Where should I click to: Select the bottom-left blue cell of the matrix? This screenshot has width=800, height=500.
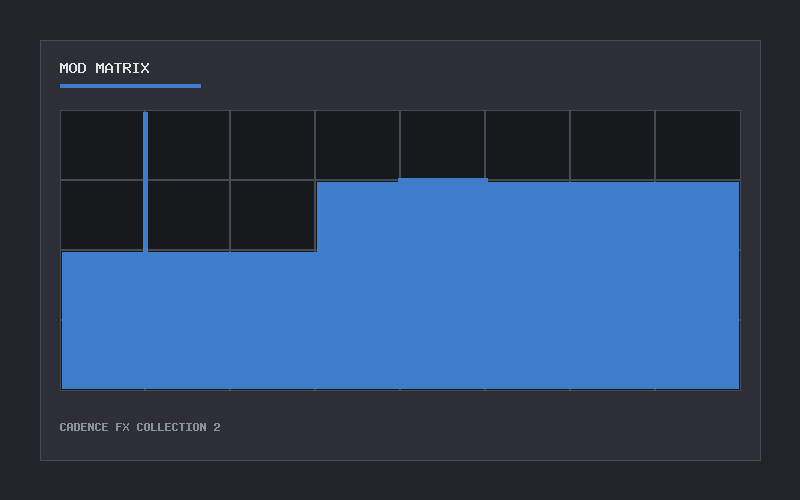103,355
